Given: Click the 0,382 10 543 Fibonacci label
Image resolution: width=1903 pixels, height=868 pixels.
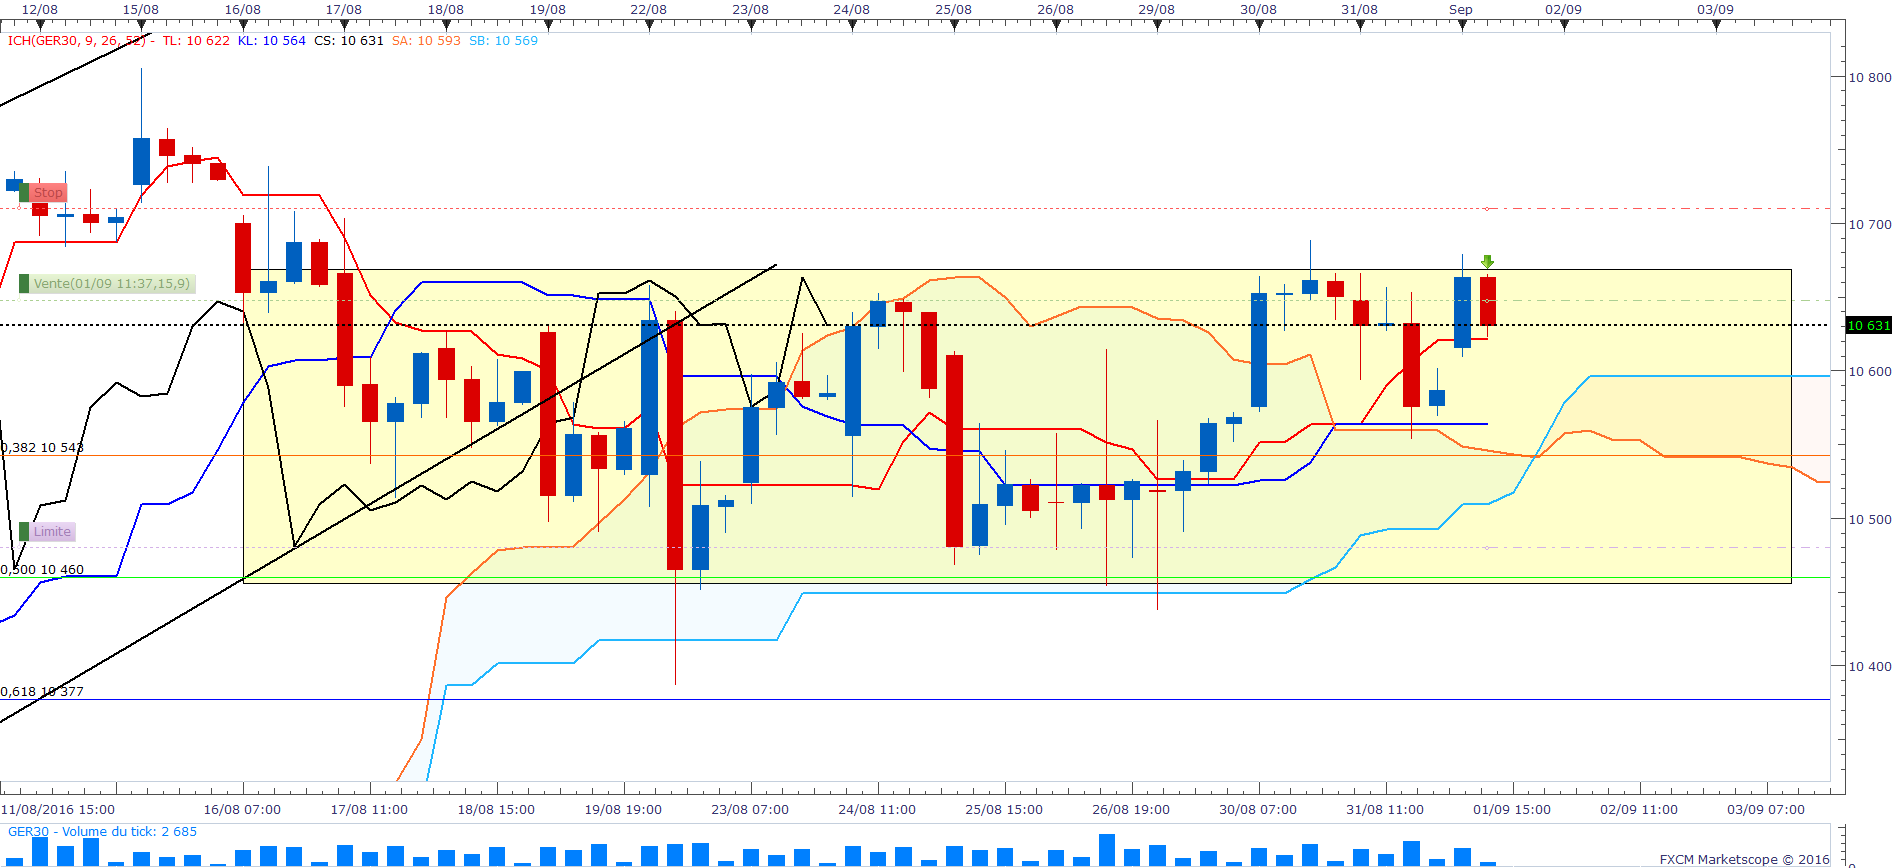Looking at the screenshot, I should click(42, 447).
